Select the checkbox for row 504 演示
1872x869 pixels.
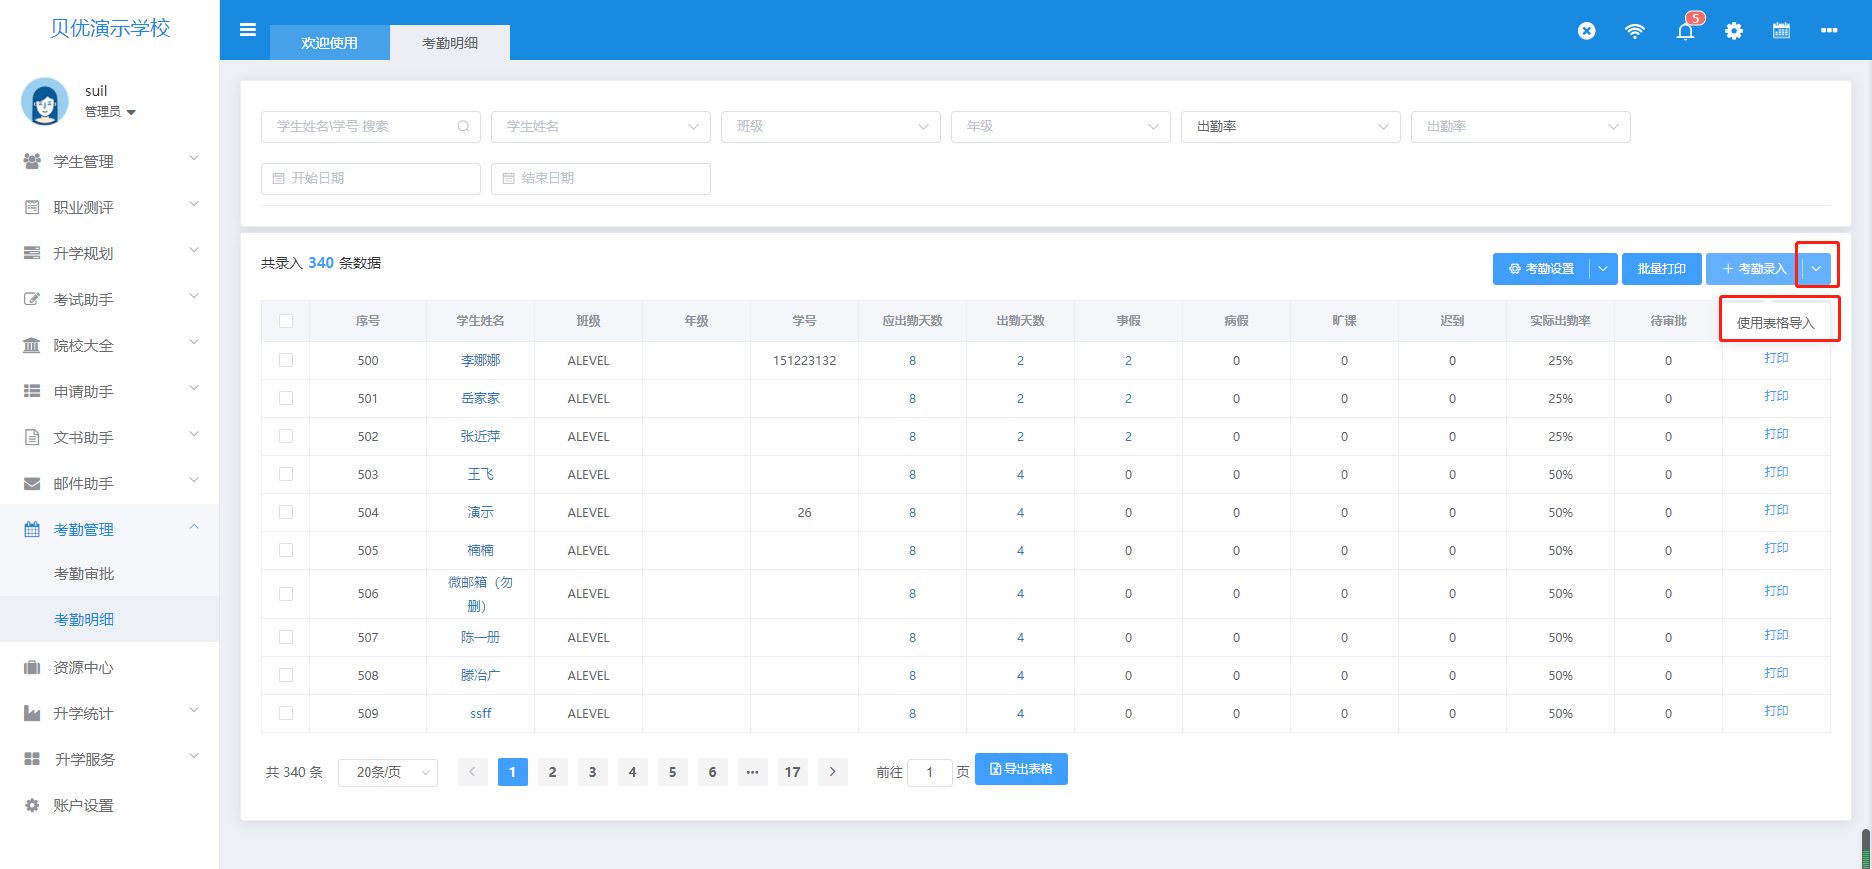(x=286, y=512)
